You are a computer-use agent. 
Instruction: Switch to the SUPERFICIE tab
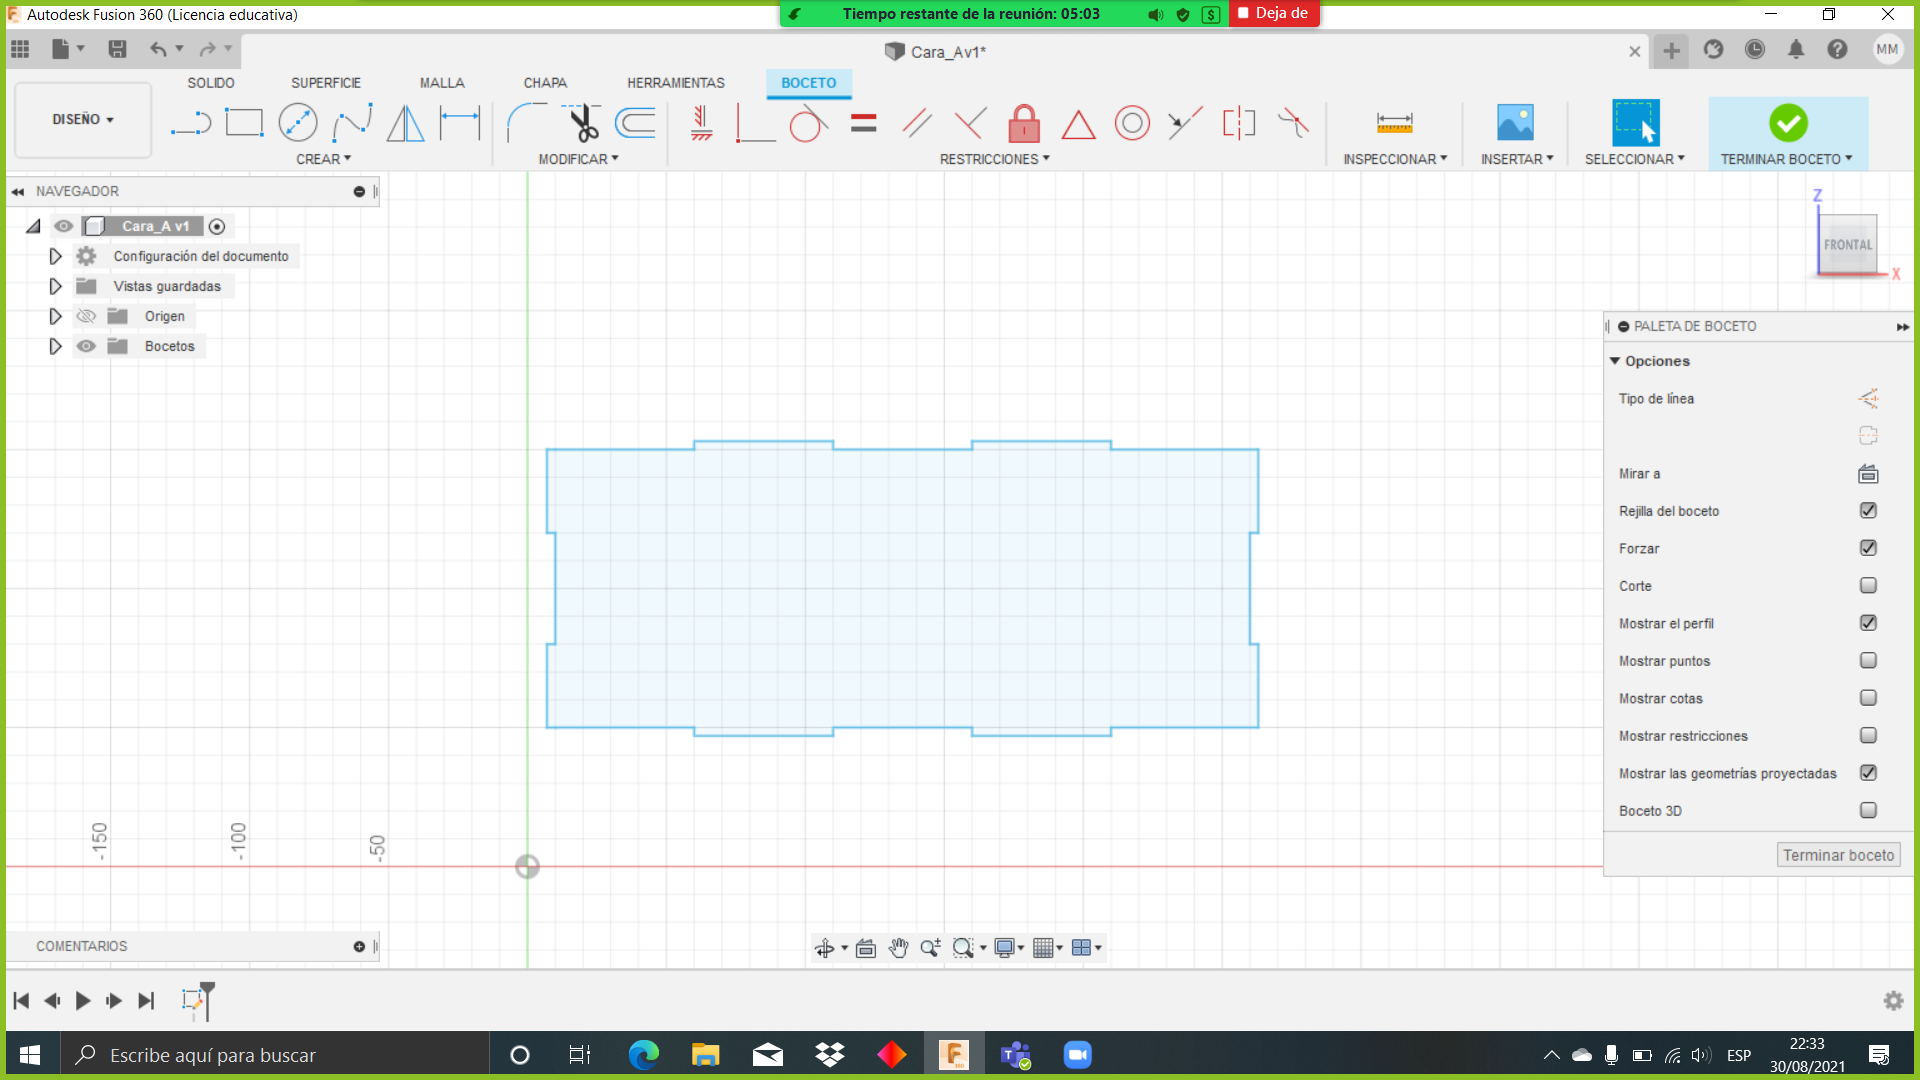pos(326,83)
